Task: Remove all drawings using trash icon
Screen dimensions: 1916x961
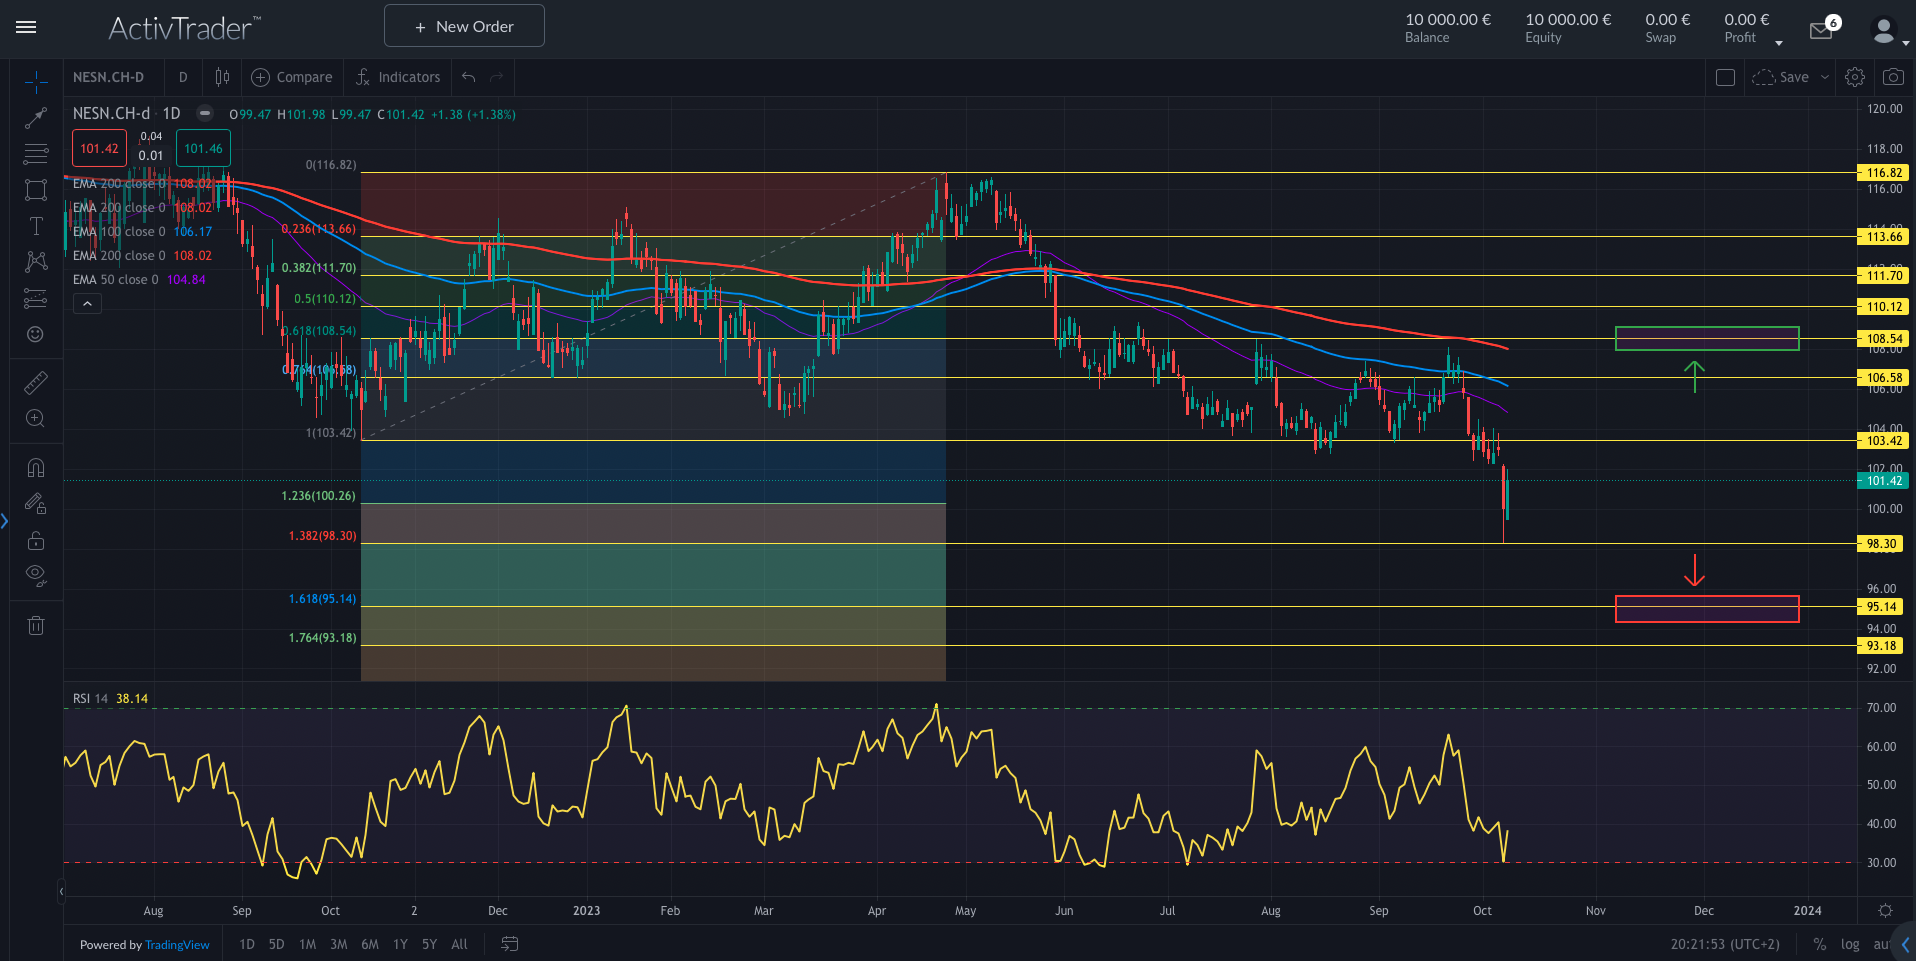Action: [x=36, y=624]
